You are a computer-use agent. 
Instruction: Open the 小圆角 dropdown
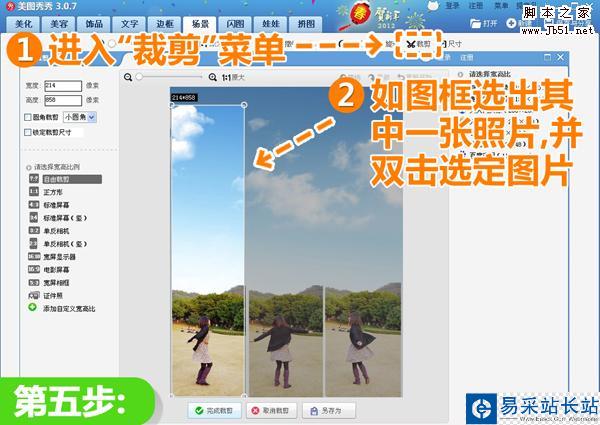pyautogui.click(x=80, y=117)
